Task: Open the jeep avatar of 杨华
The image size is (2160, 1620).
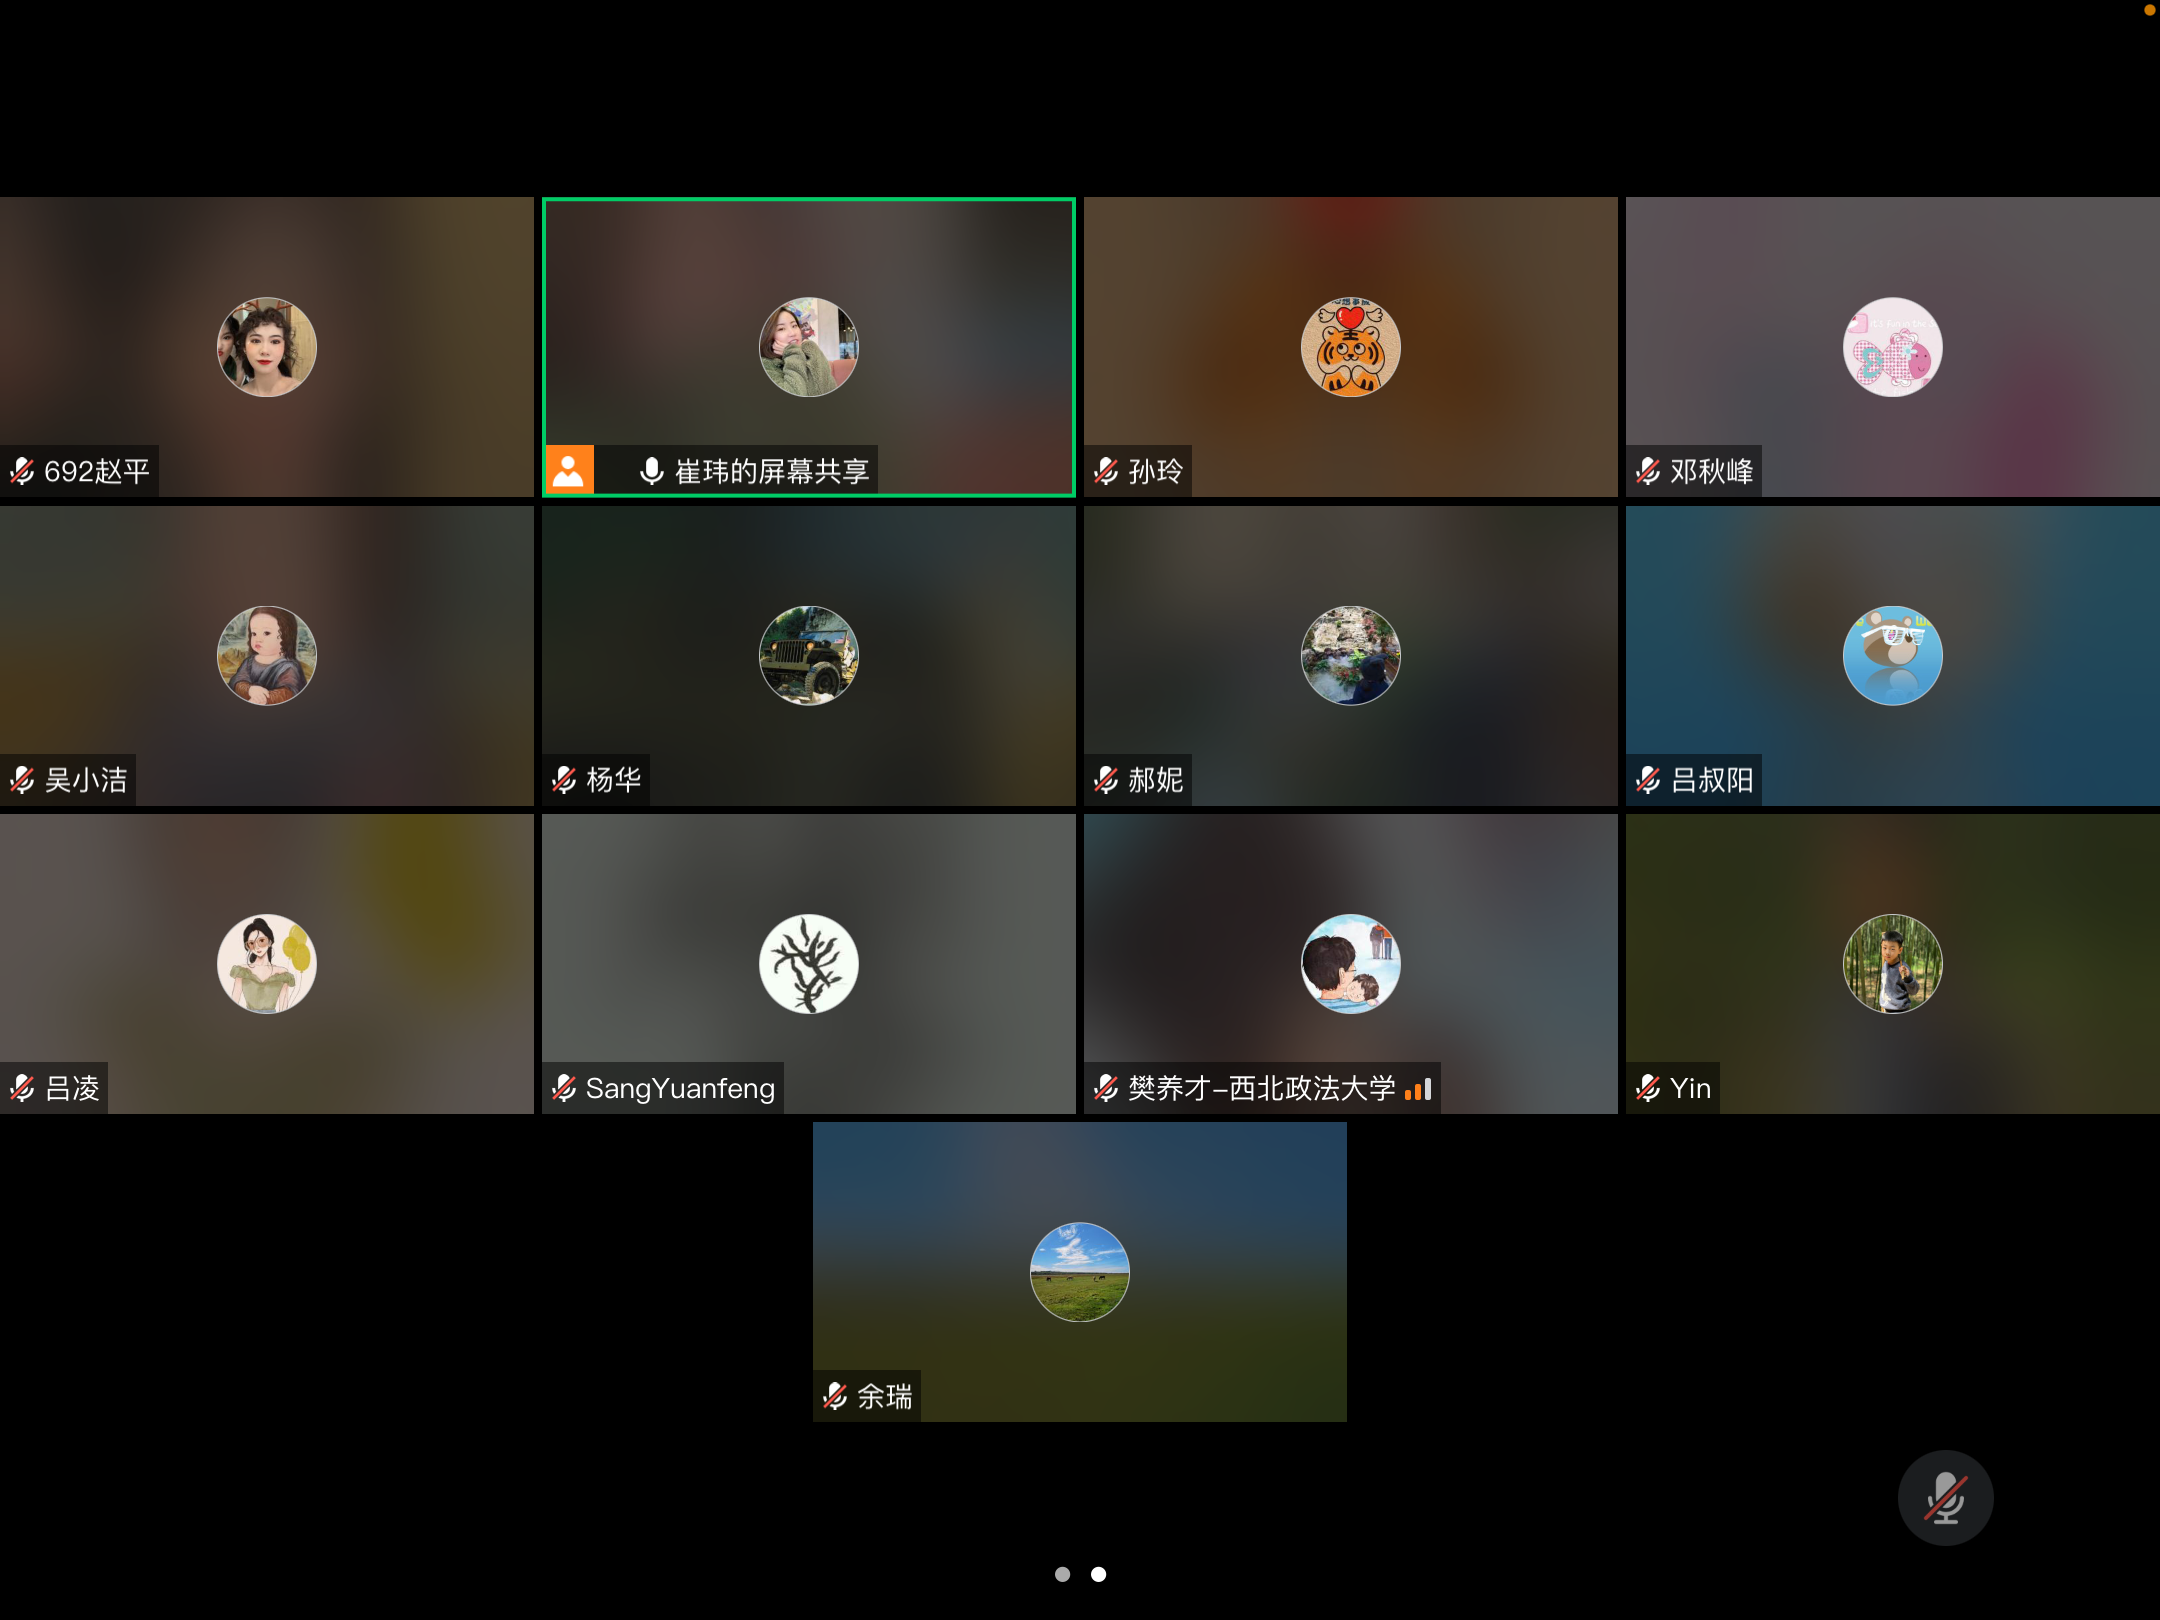Action: click(x=808, y=655)
